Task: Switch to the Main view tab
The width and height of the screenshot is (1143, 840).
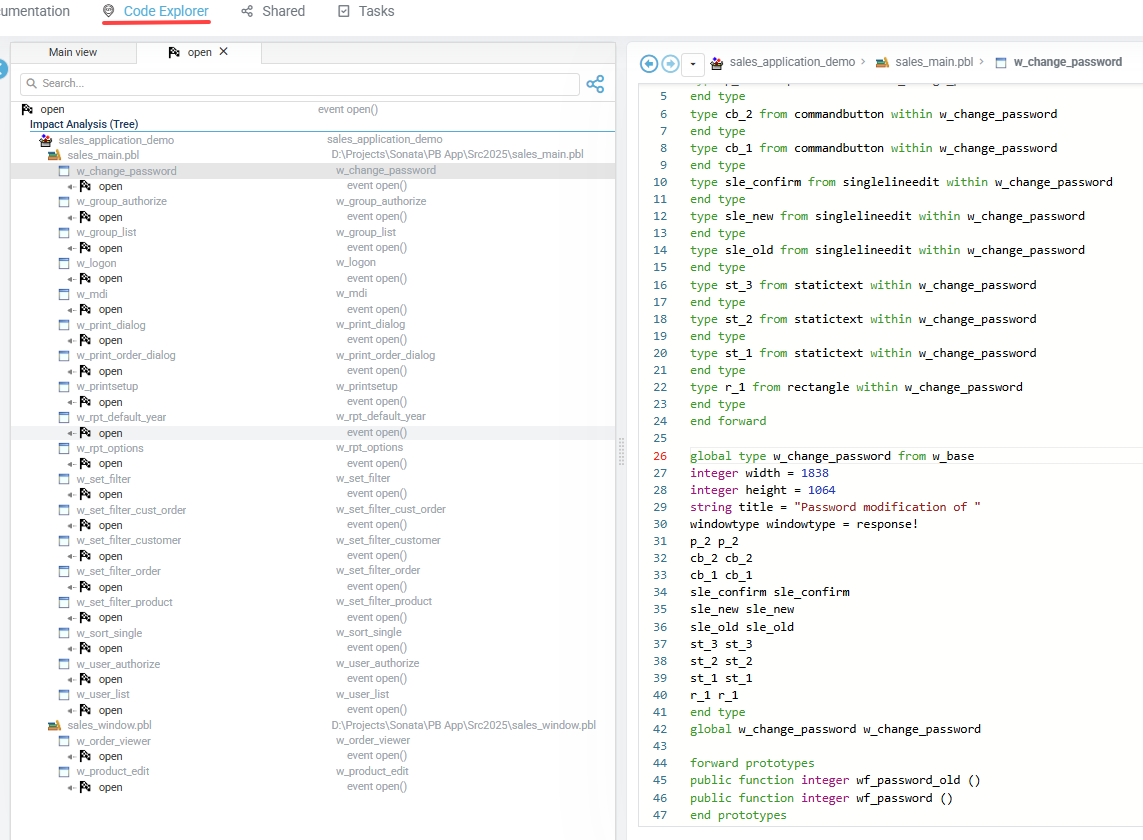Action: point(73,52)
